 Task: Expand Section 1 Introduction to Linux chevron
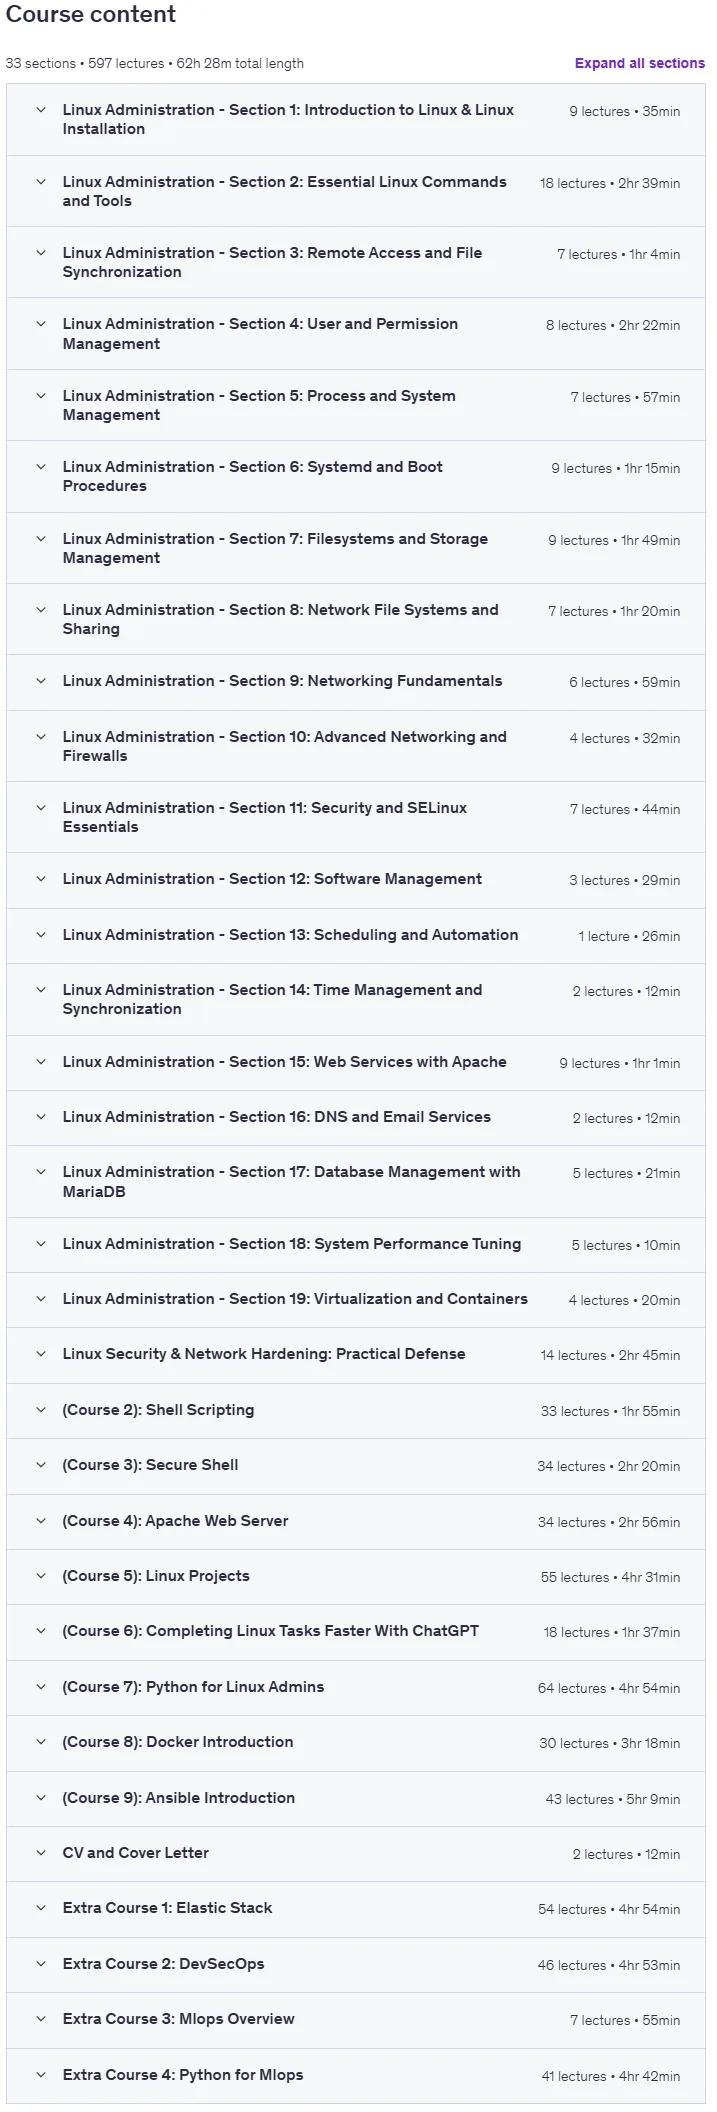click(x=41, y=111)
